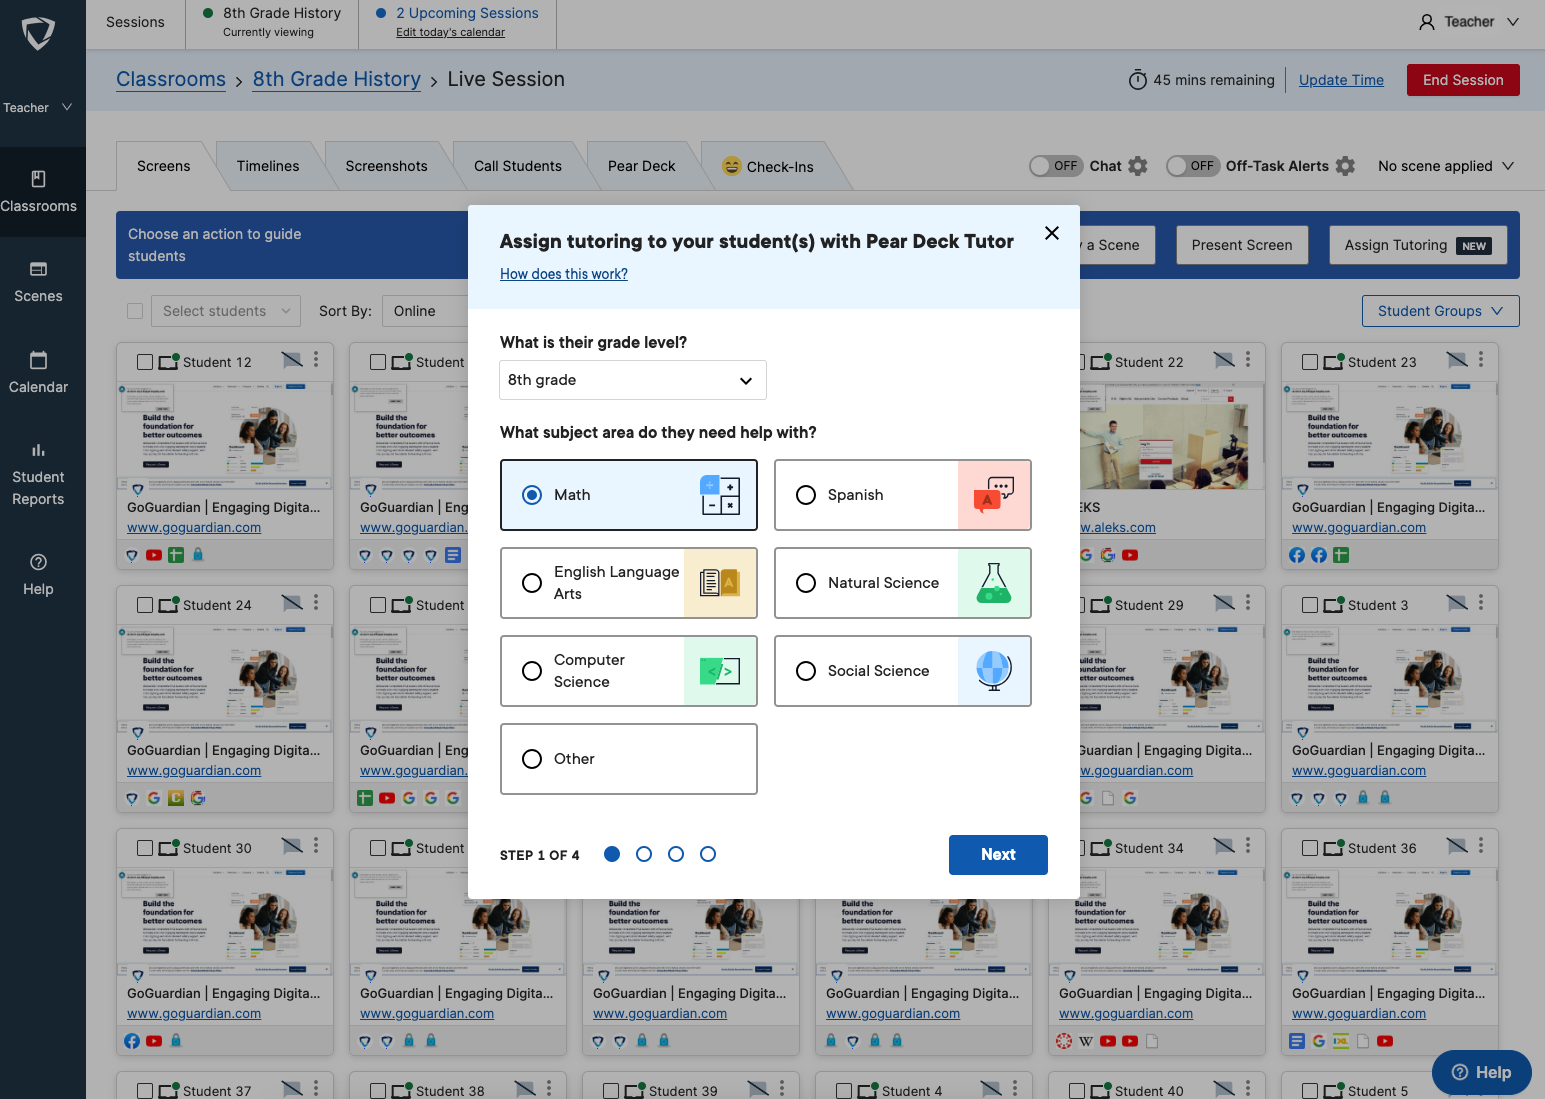
Task: Open How does this work link
Action: point(564,274)
